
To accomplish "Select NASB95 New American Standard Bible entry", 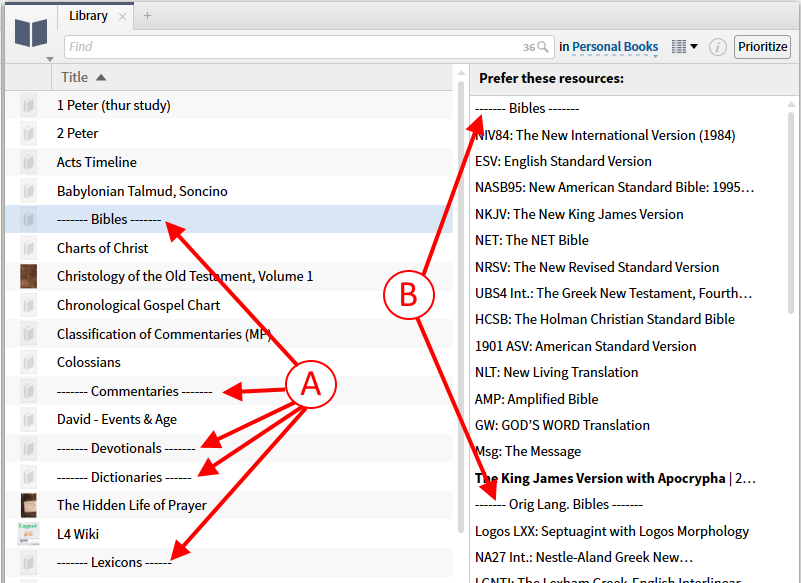I will coord(614,188).
